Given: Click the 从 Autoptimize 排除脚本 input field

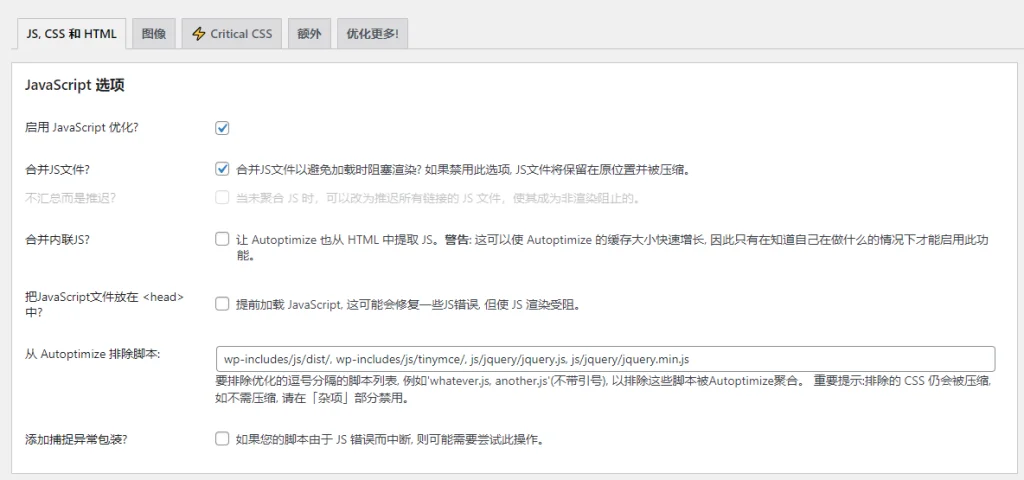Looking at the screenshot, I should [x=605, y=359].
